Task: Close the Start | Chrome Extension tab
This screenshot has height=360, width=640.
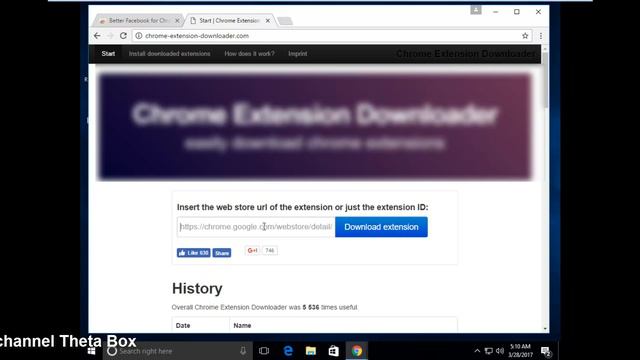Action: coord(268,20)
